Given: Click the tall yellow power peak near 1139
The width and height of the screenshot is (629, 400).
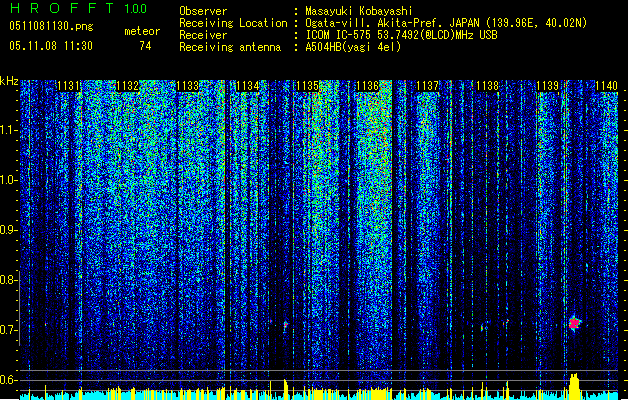Looking at the screenshot, I should (574, 386).
